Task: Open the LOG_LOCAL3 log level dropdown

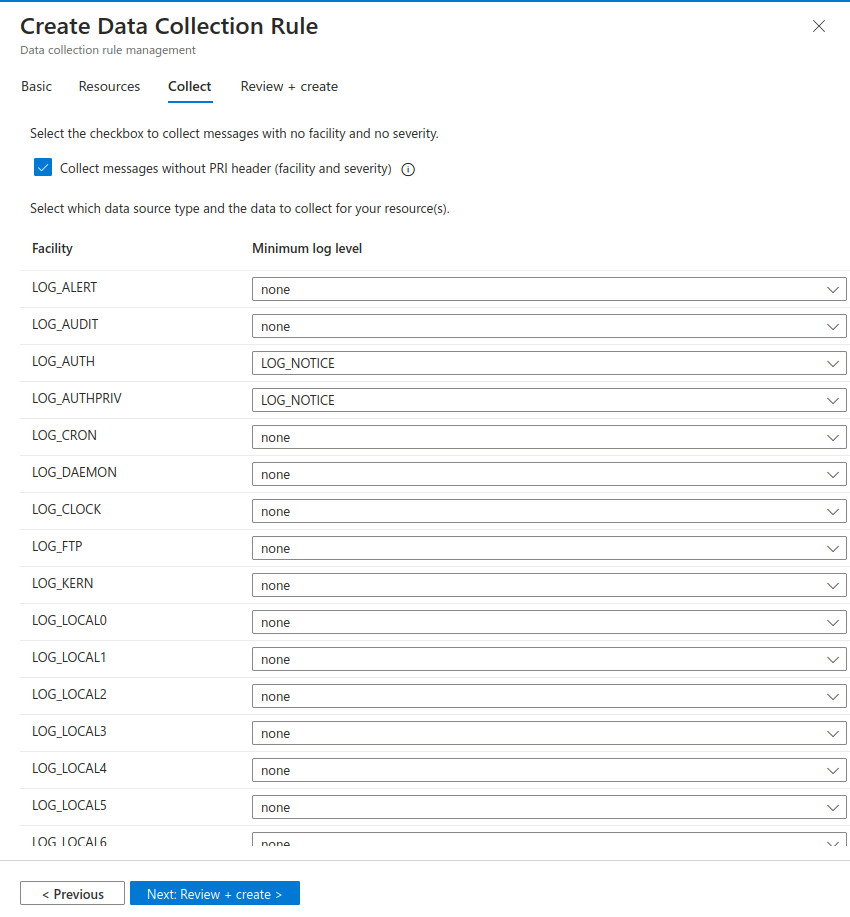Action: (548, 733)
